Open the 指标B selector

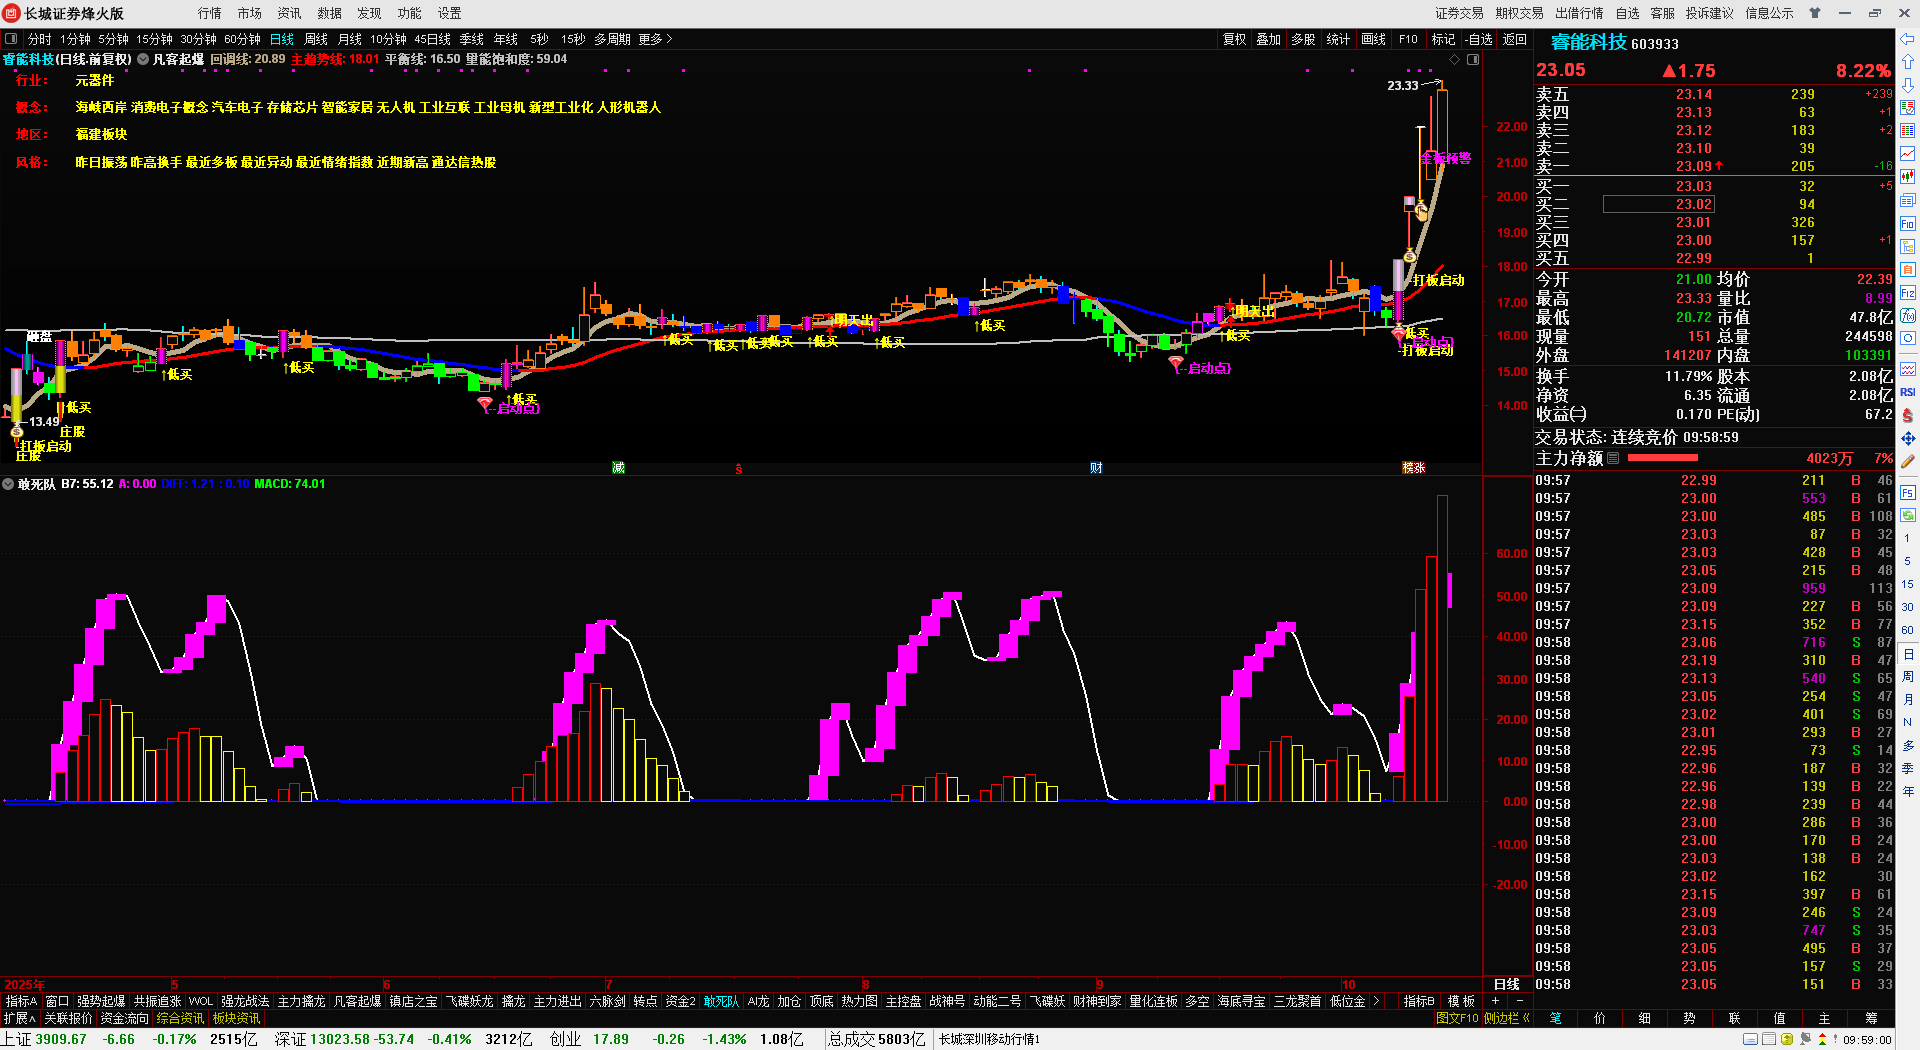[1419, 1001]
